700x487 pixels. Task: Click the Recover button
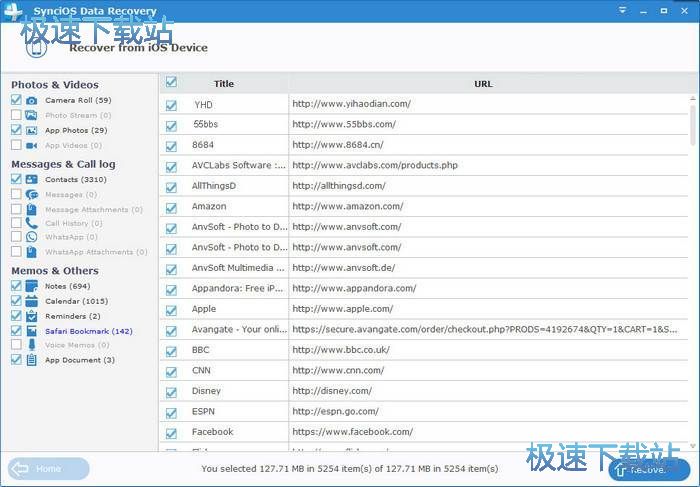(x=649, y=470)
